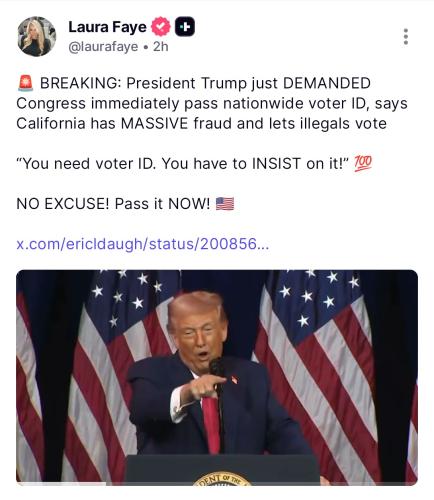Click the red siren emoji

tap(25, 83)
